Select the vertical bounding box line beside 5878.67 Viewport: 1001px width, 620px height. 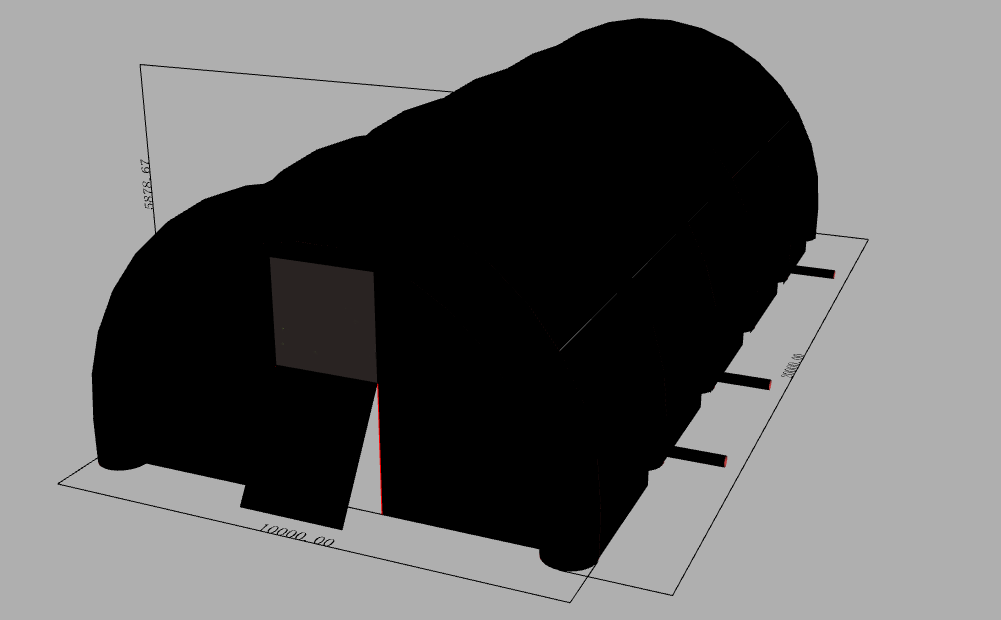coord(147,148)
